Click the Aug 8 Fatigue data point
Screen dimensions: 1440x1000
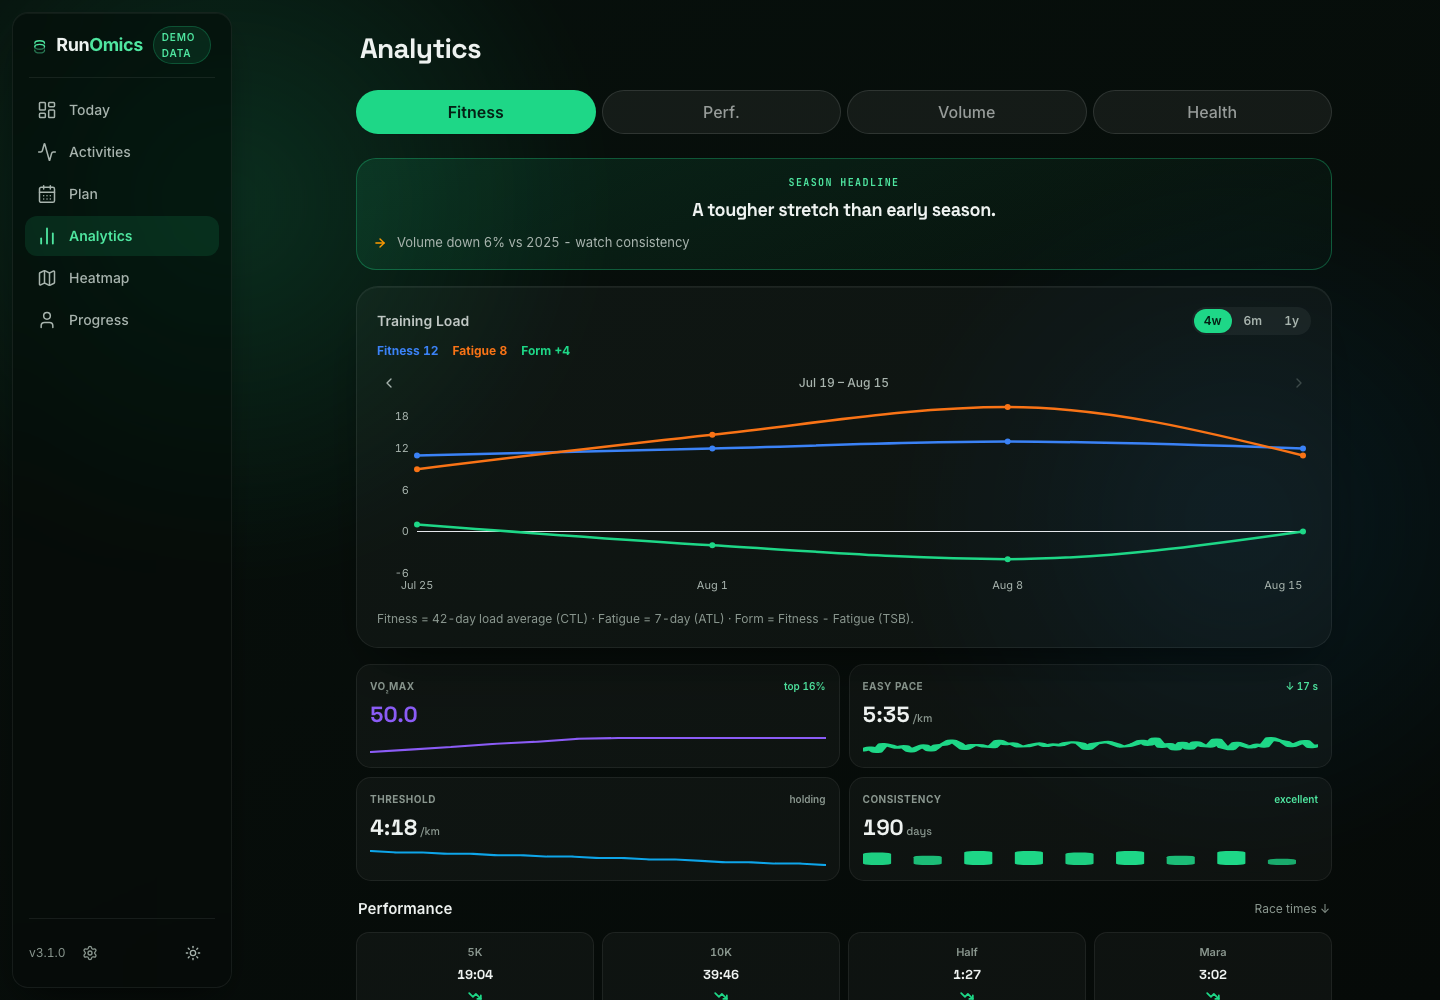coord(1007,407)
